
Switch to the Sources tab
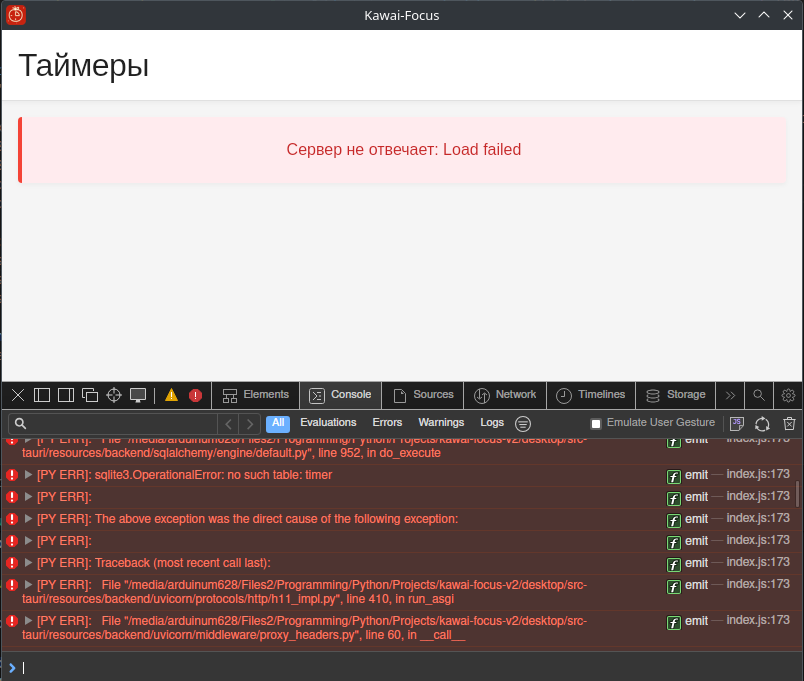pyautogui.click(x=423, y=395)
